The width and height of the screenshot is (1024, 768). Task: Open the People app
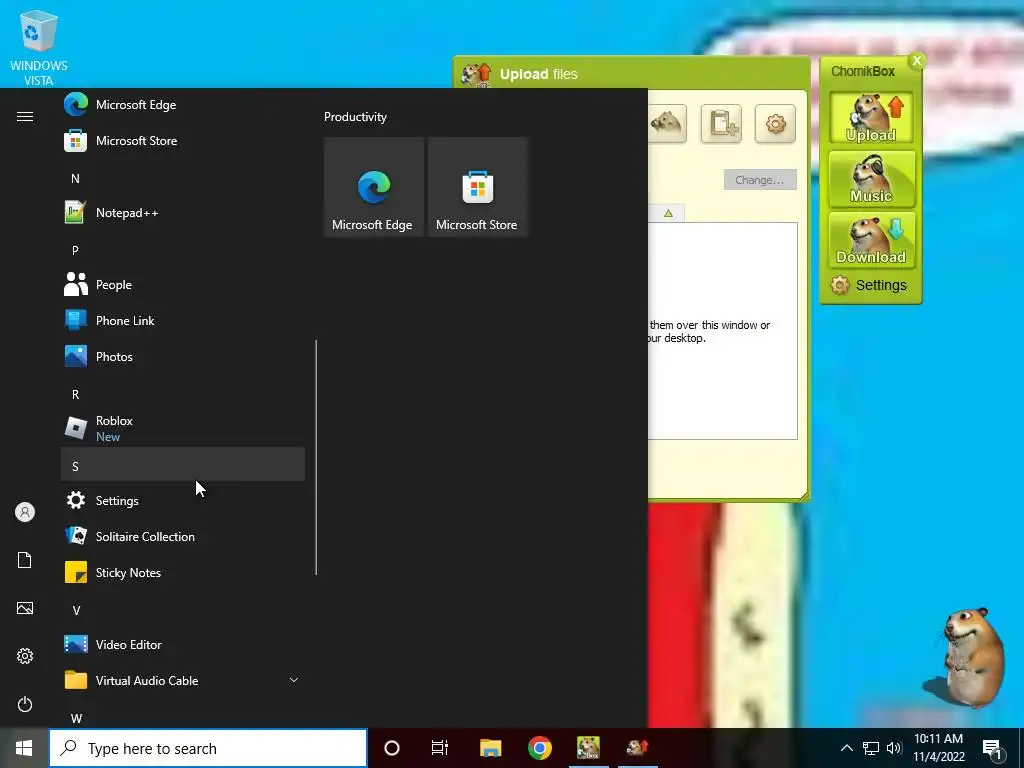point(183,285)
